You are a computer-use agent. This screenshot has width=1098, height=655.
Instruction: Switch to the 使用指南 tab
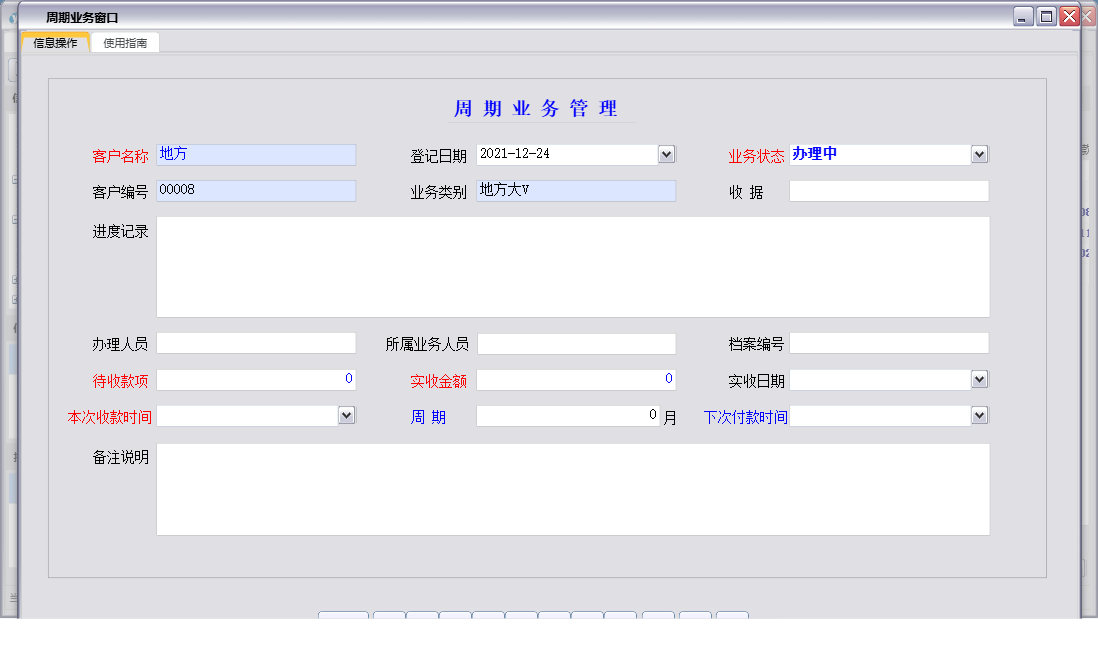pos(123,42)
